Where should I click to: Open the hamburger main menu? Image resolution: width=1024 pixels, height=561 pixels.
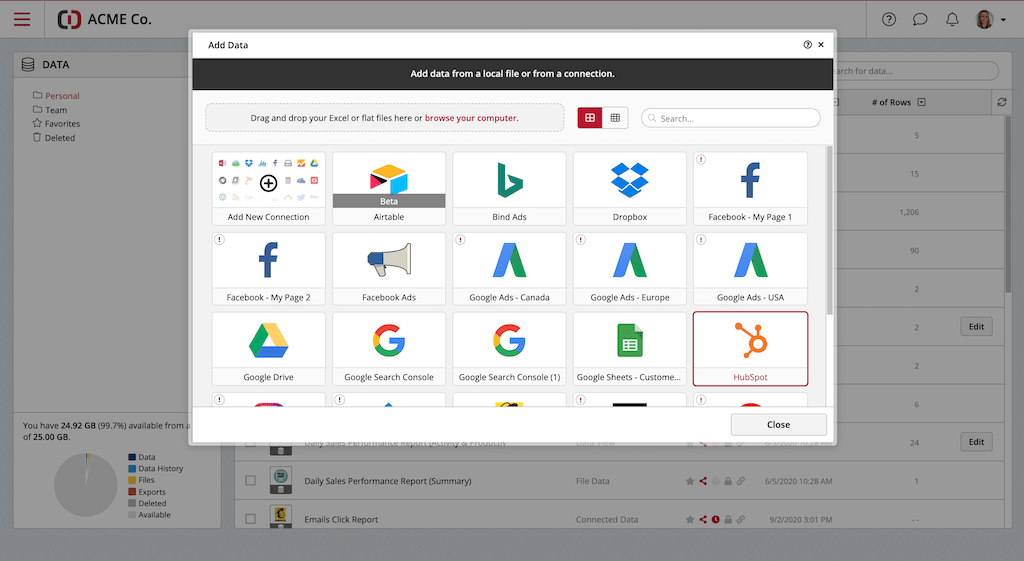tap(22, 19)
